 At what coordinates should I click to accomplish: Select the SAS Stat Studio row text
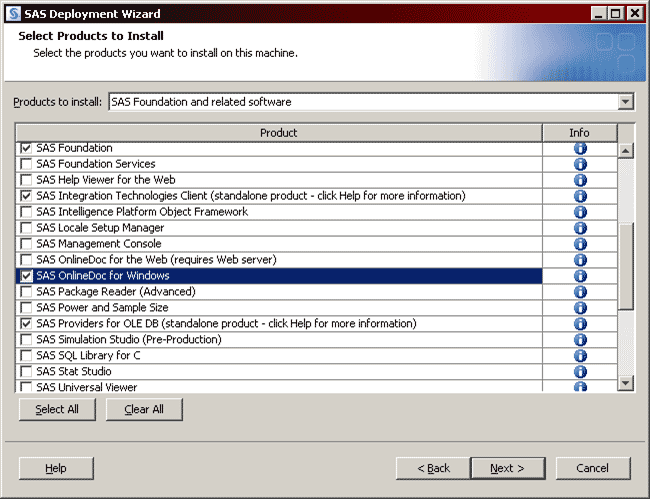74,371
